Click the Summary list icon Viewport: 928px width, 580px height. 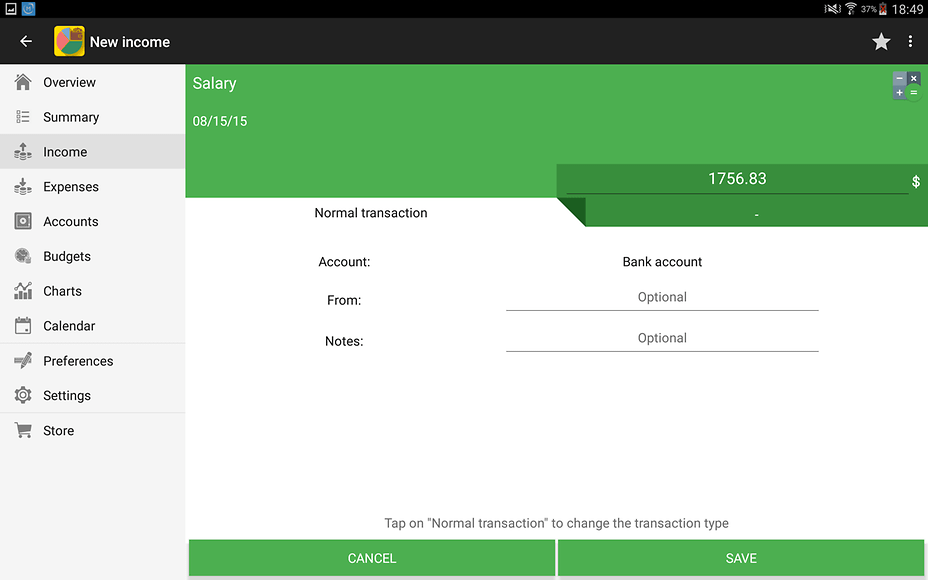click(x=22, y=117)
